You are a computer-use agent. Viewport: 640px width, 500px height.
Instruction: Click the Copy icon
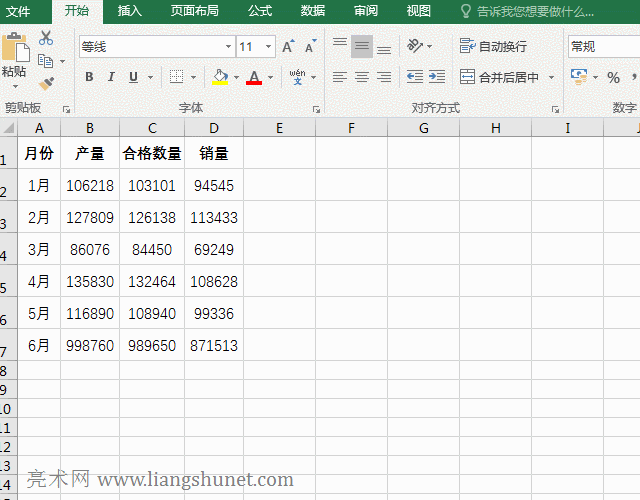pyautogui.click(x=45, y=61)
